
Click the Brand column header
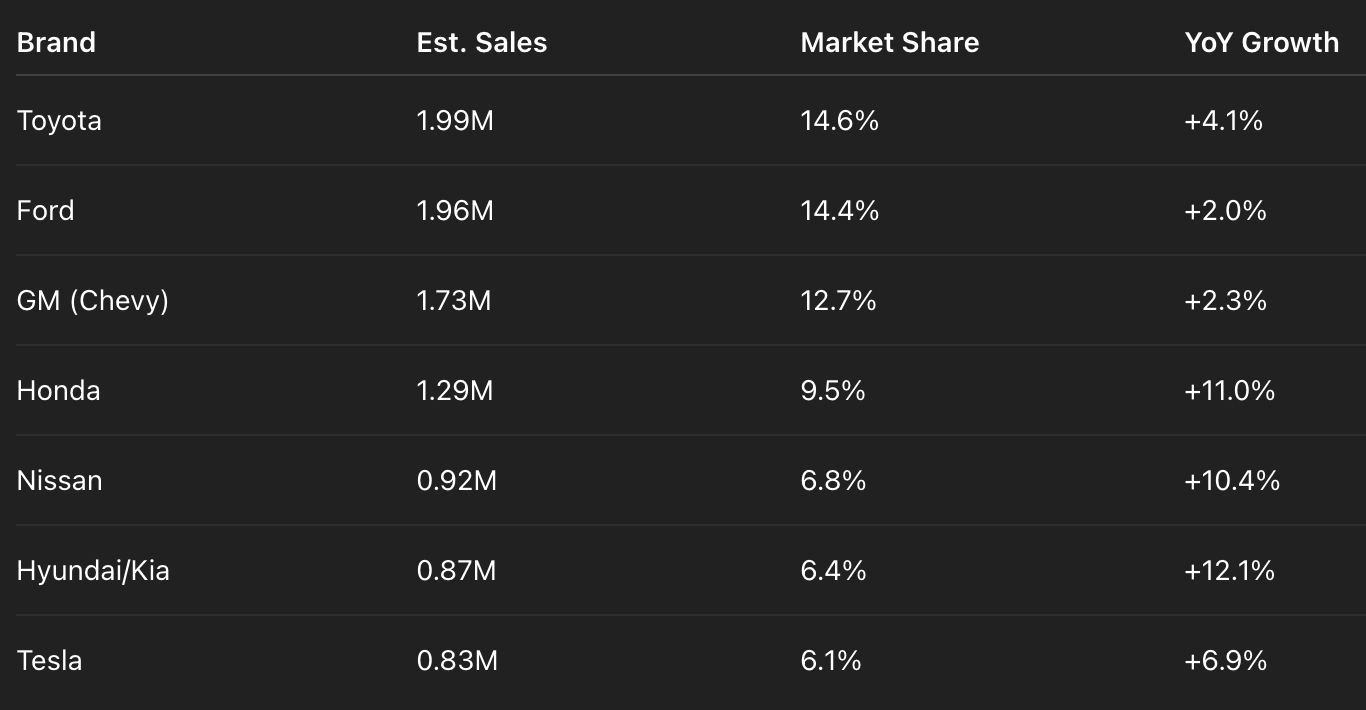point(56,42)
